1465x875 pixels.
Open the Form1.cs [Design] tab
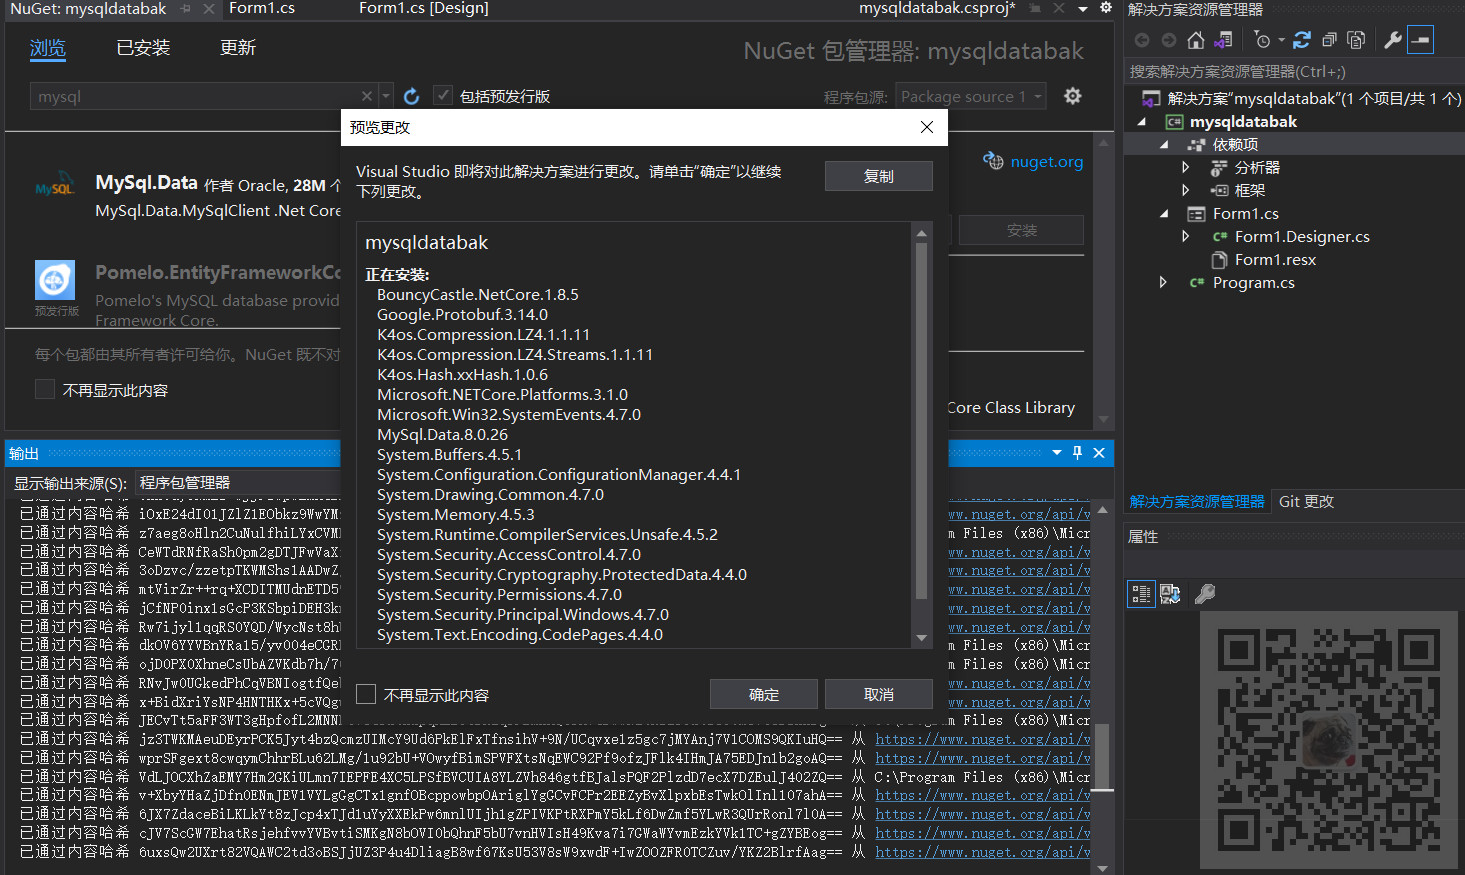point(424,8)
